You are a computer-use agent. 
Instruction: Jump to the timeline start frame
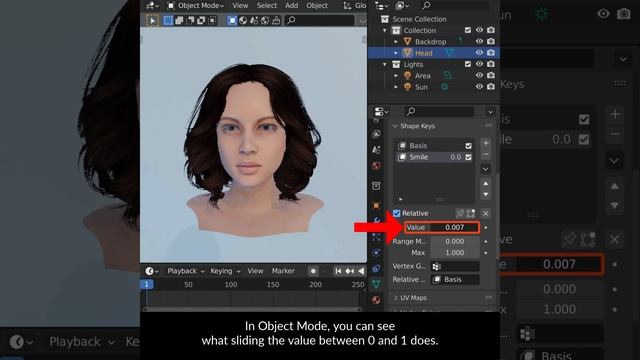[x=338, y=271]
